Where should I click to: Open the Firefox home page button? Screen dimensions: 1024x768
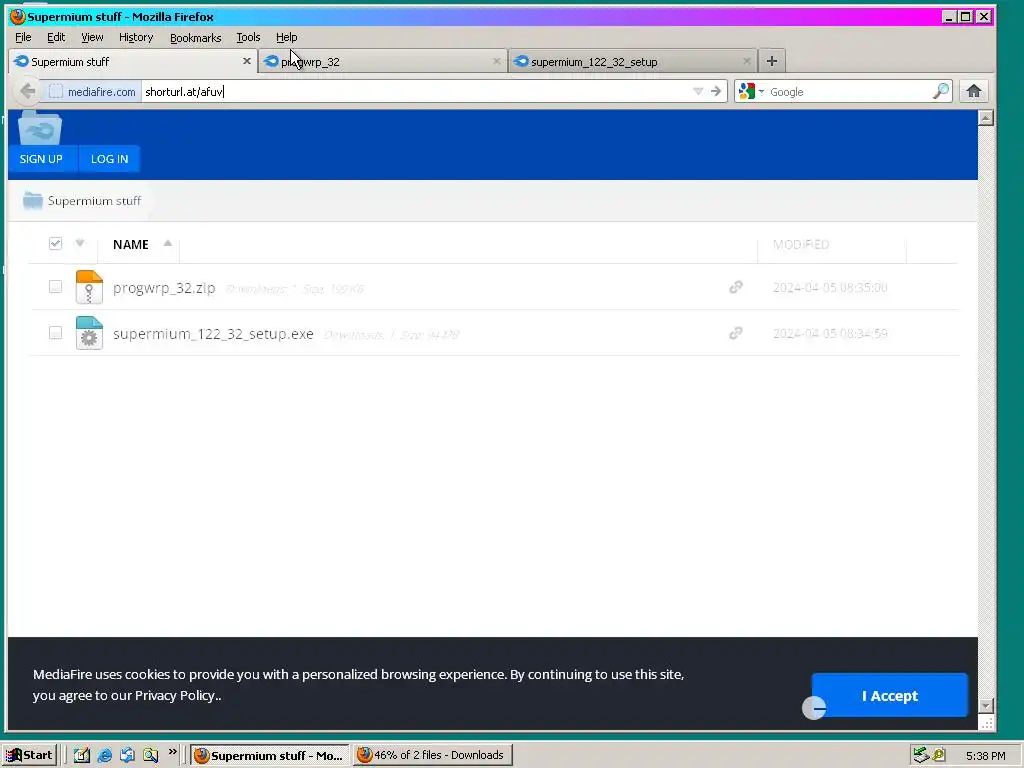click(974, 91)
